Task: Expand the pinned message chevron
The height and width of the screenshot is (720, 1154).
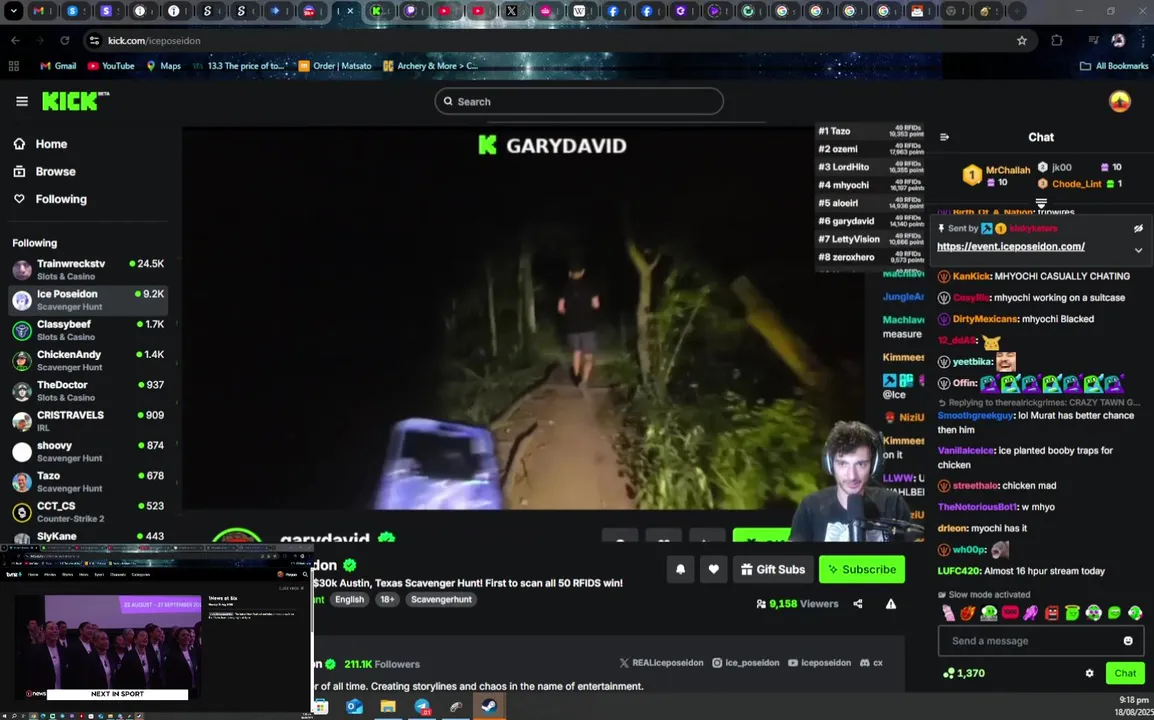Action: point(1138,250)
